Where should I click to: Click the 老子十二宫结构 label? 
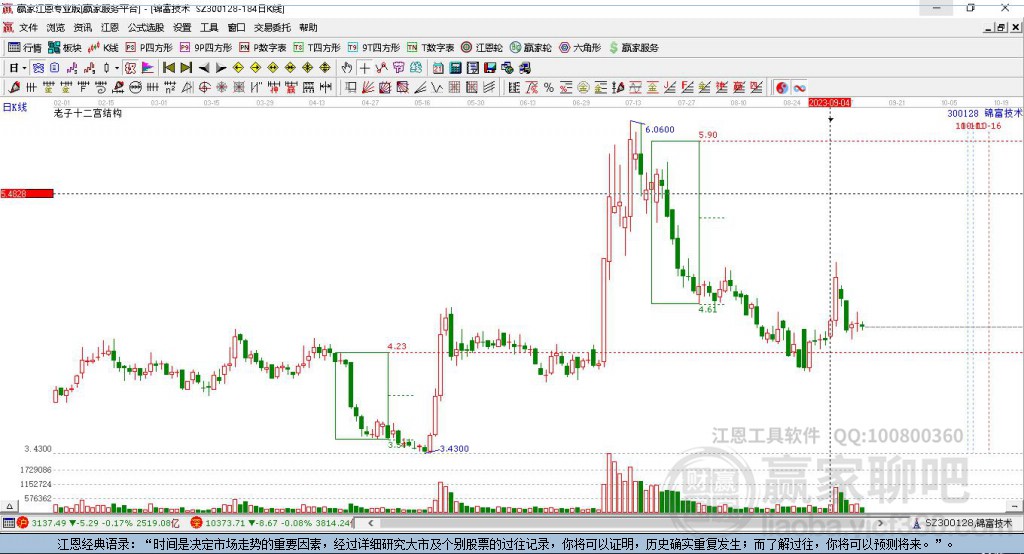click(x=88, y=113)
